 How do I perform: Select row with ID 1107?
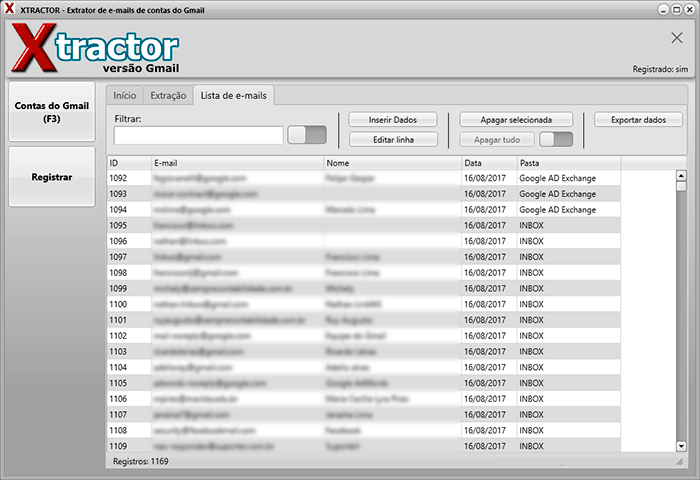point(363,415)
